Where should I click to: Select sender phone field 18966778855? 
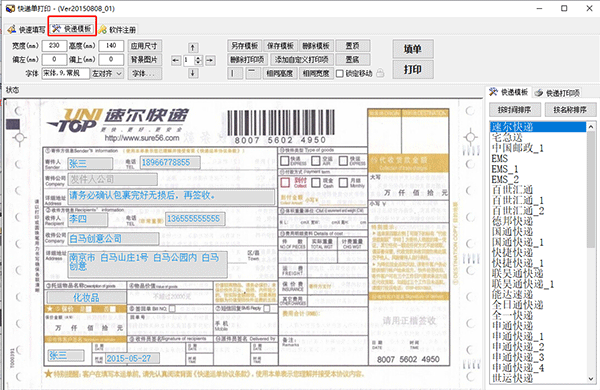(x=170, y=163)
